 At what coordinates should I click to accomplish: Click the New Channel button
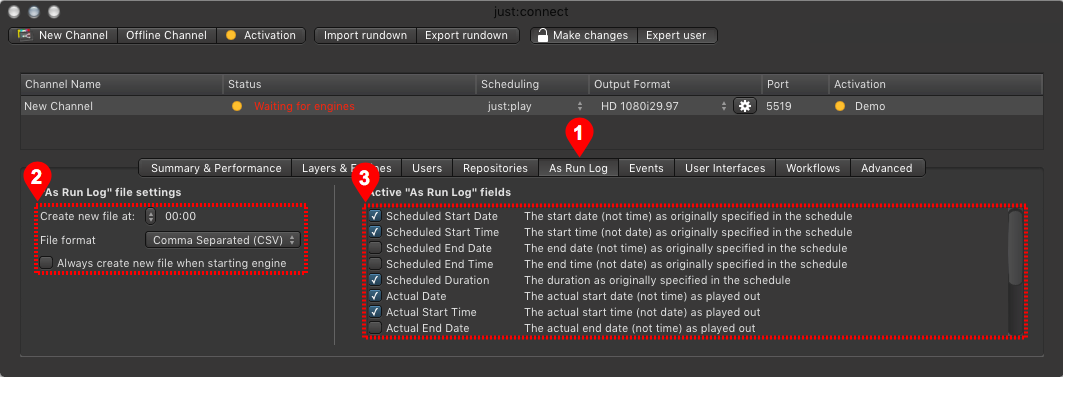coord(64,35)
